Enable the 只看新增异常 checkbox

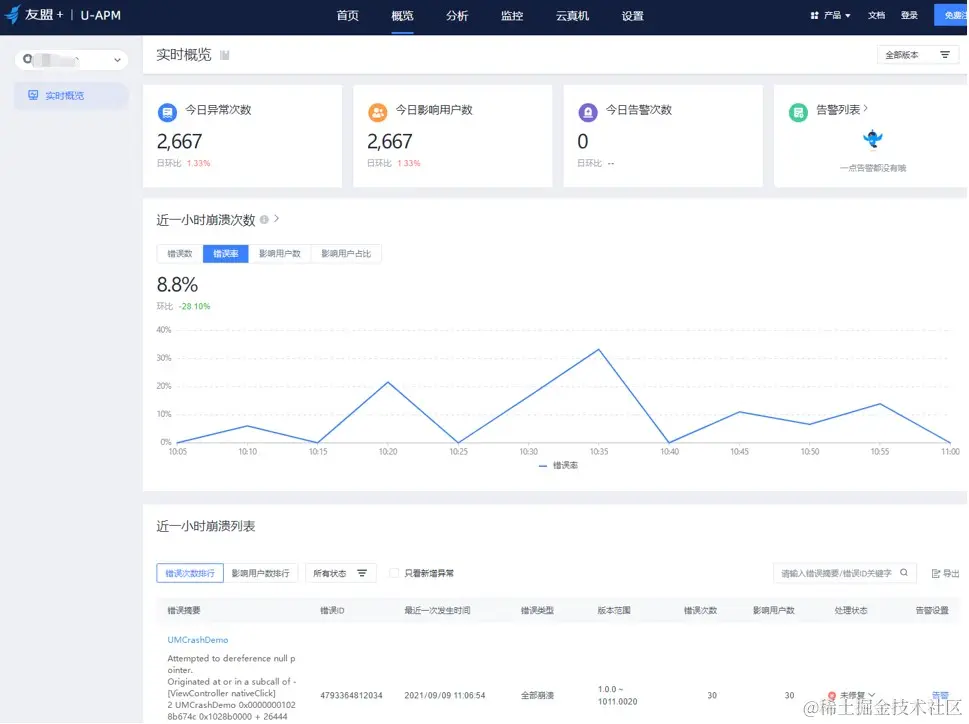point(394,573)
